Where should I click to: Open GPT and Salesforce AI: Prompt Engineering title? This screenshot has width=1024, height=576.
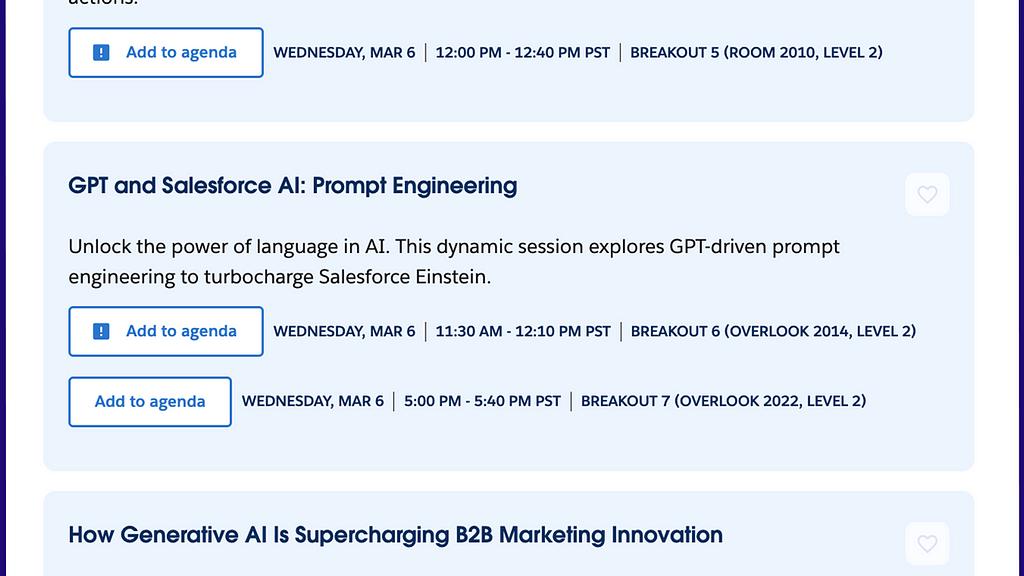pyautogui.click(x=292, y=186)
